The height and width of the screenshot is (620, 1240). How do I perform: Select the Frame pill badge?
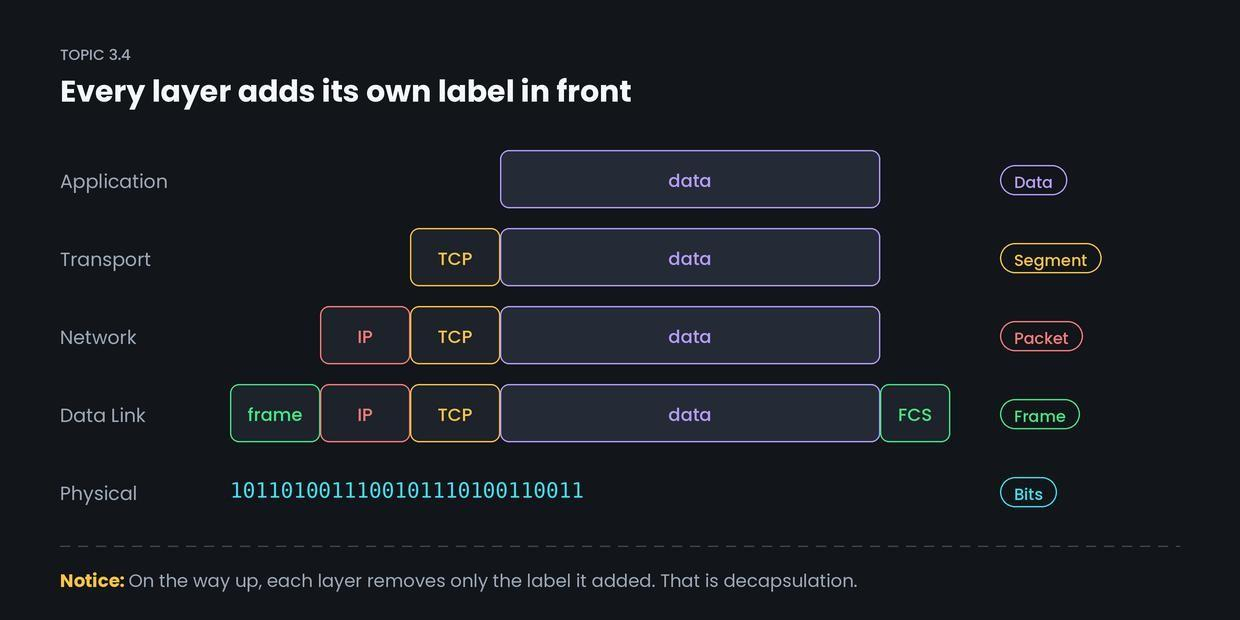(x=1039, y=415)
